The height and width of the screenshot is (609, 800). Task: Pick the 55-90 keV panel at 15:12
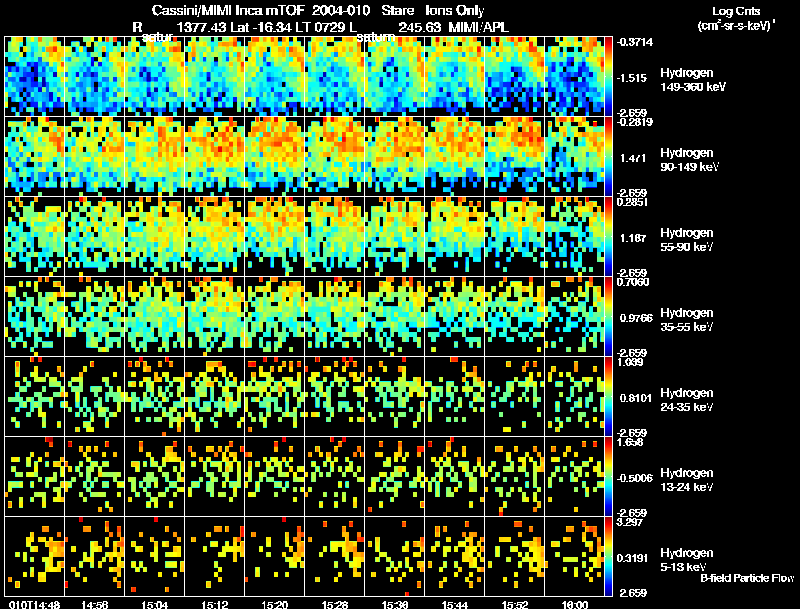pyautogui.click(x=215, y=236)
